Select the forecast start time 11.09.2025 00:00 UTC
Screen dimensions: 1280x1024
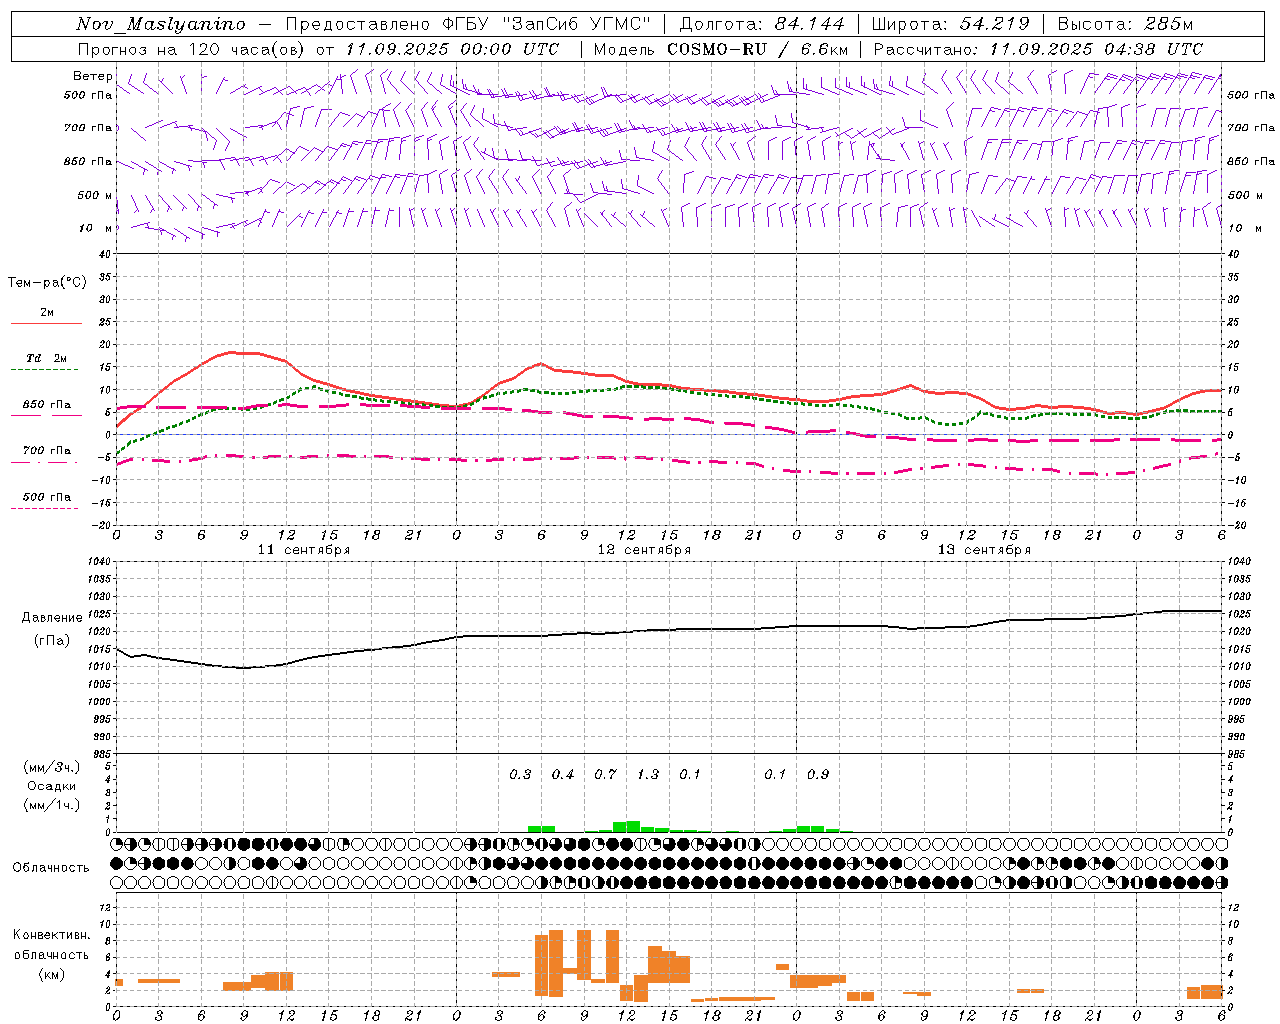pos(452,49)
